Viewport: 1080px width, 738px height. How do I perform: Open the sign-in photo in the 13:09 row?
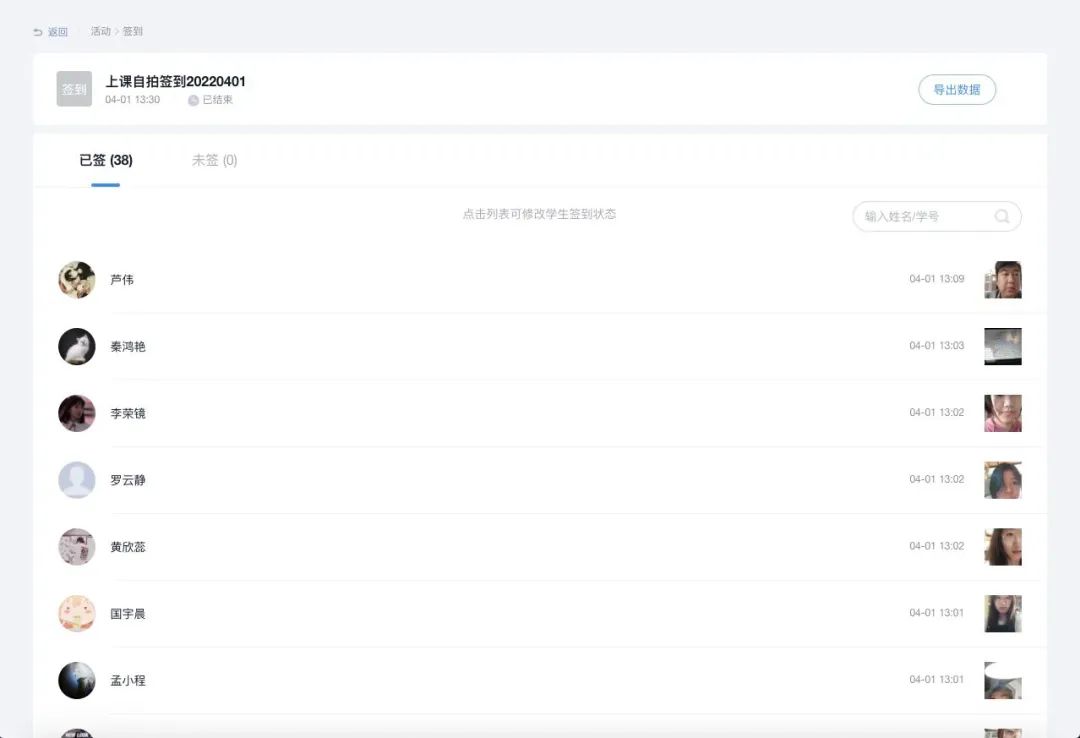(x=1002, y=280)
